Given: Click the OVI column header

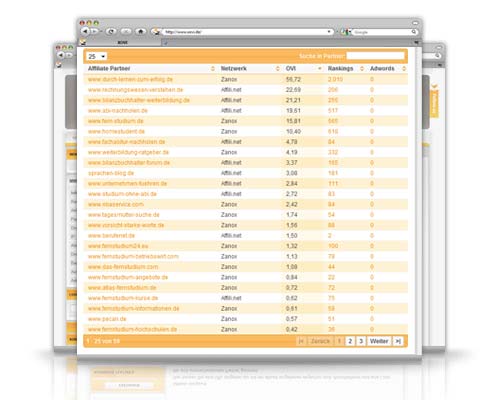Looking at the screenshot, I should (291, 68).
